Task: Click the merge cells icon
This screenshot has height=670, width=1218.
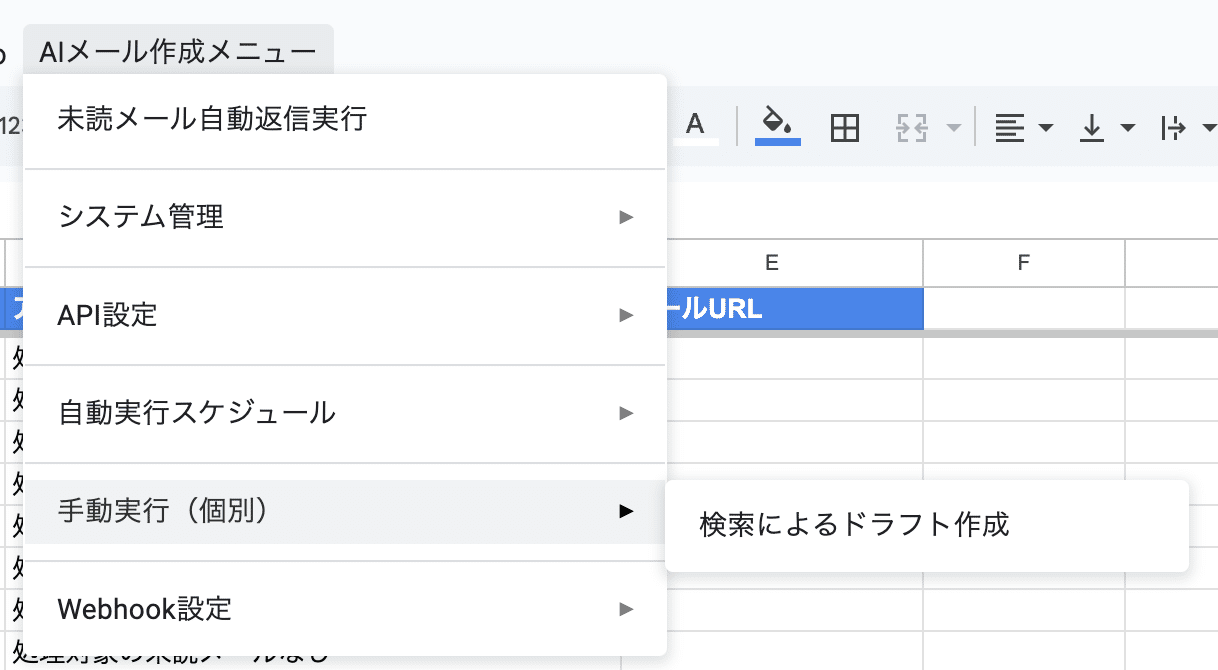Action: 912,128
